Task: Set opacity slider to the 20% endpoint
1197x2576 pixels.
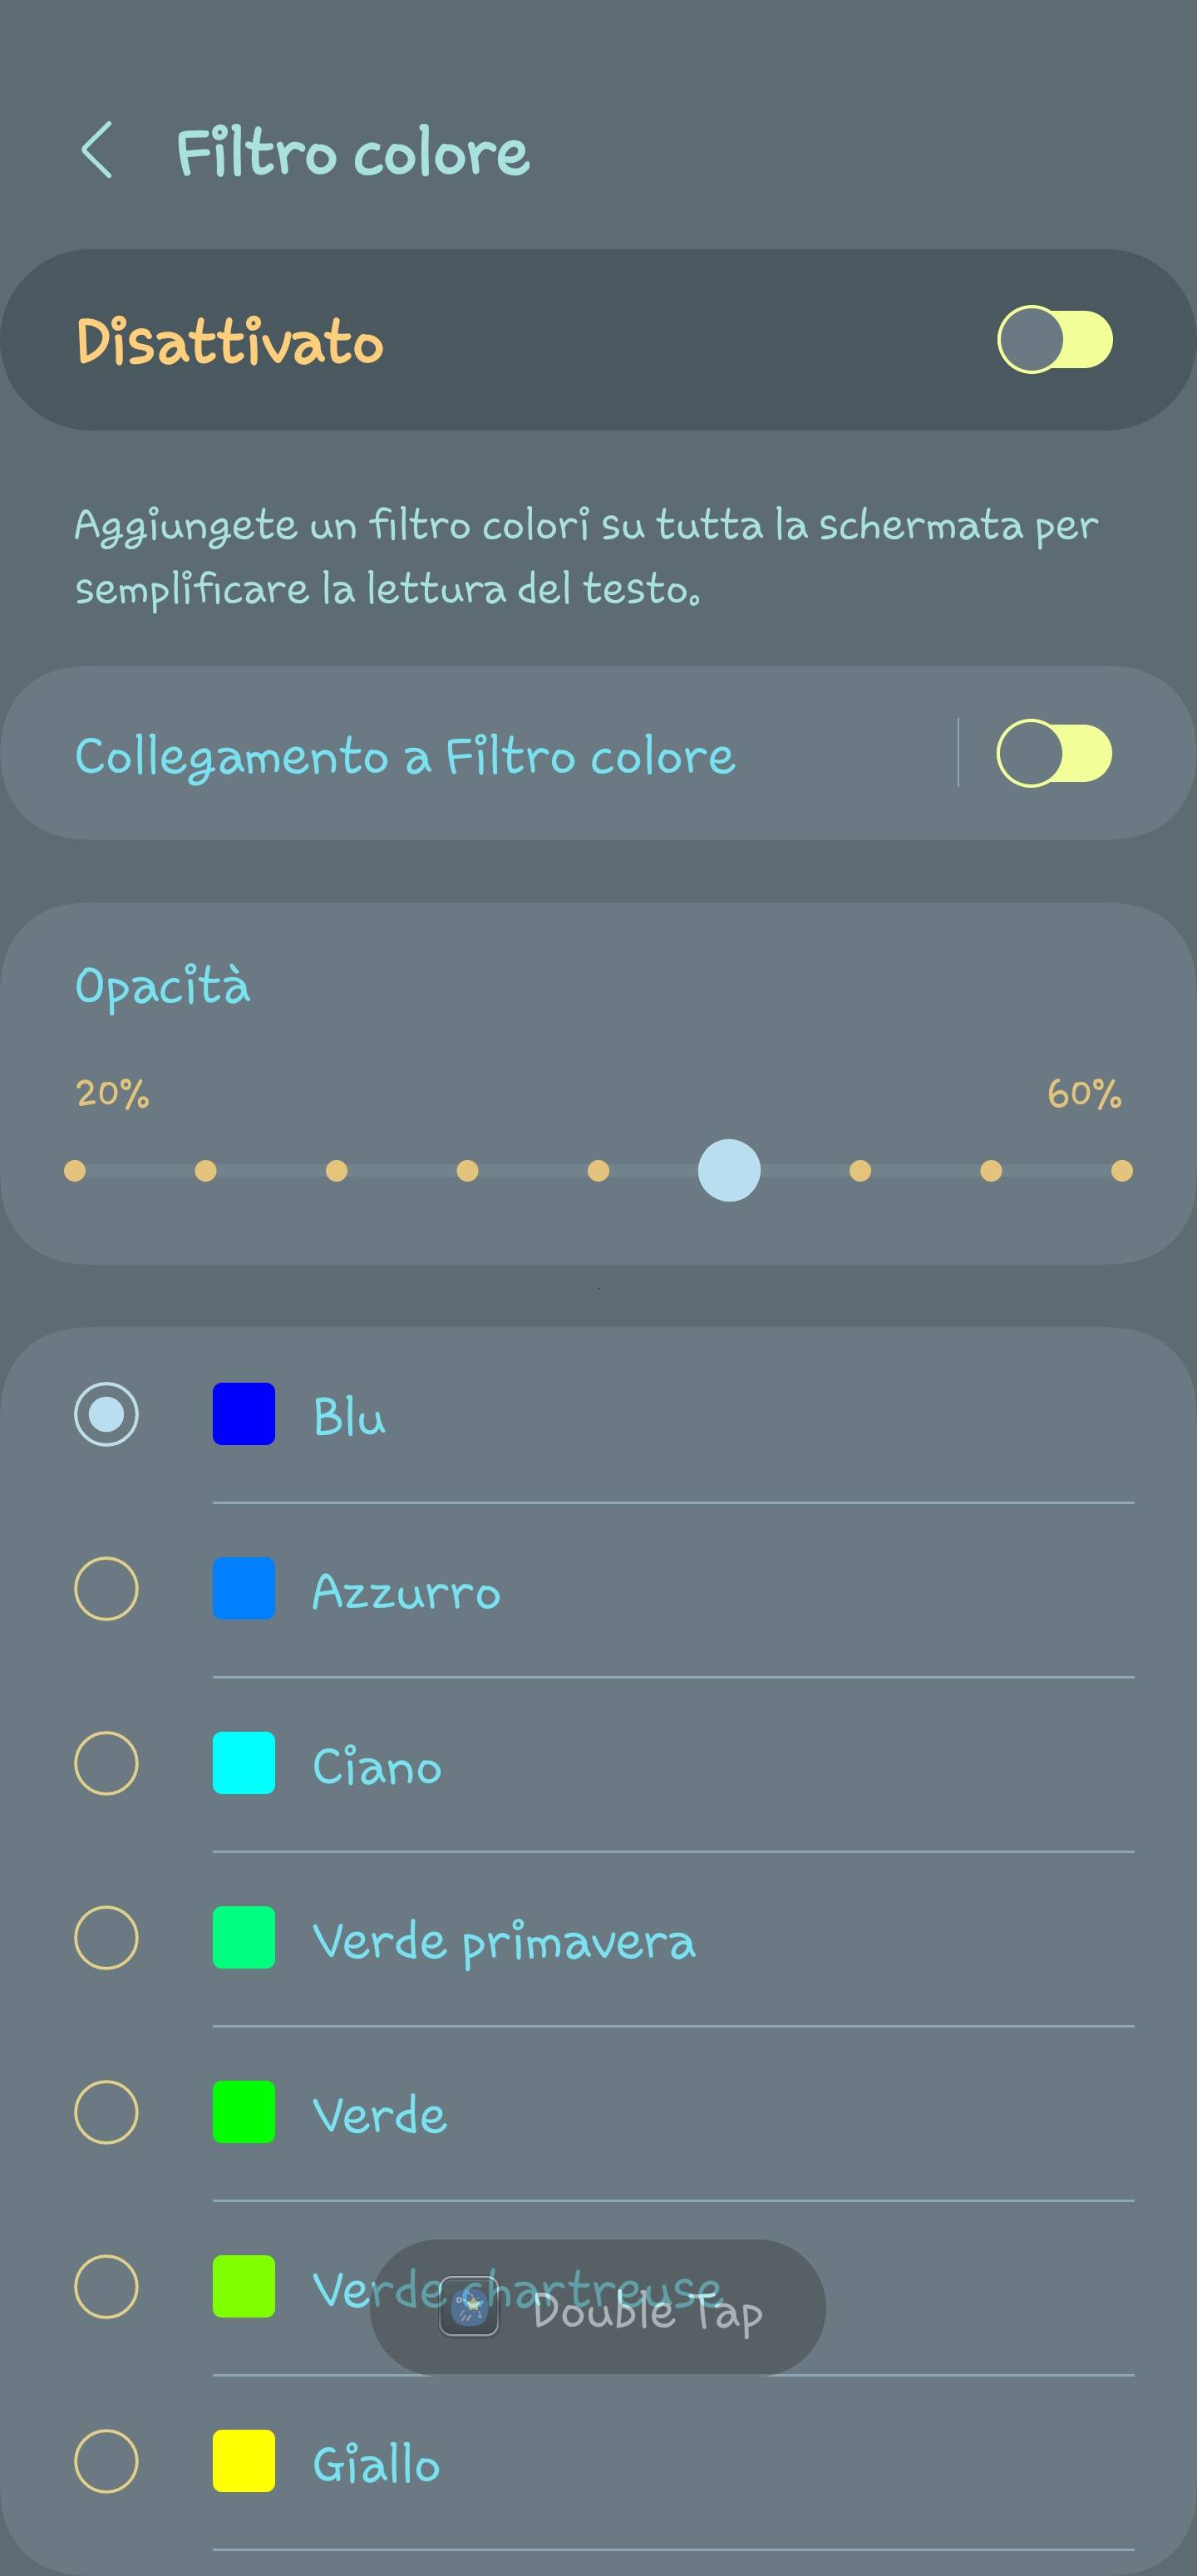Action: point(75,1170)
